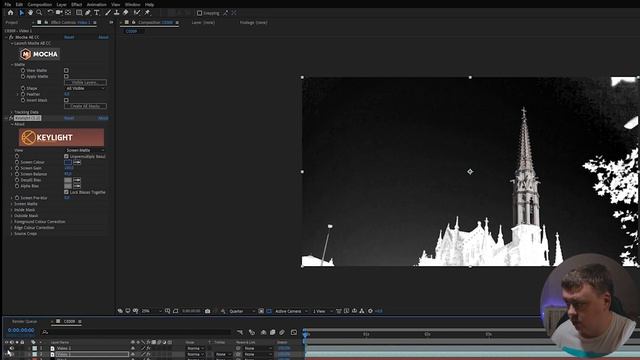Click the Mocha logo to launch Mocha

click(x=40, y=54)
